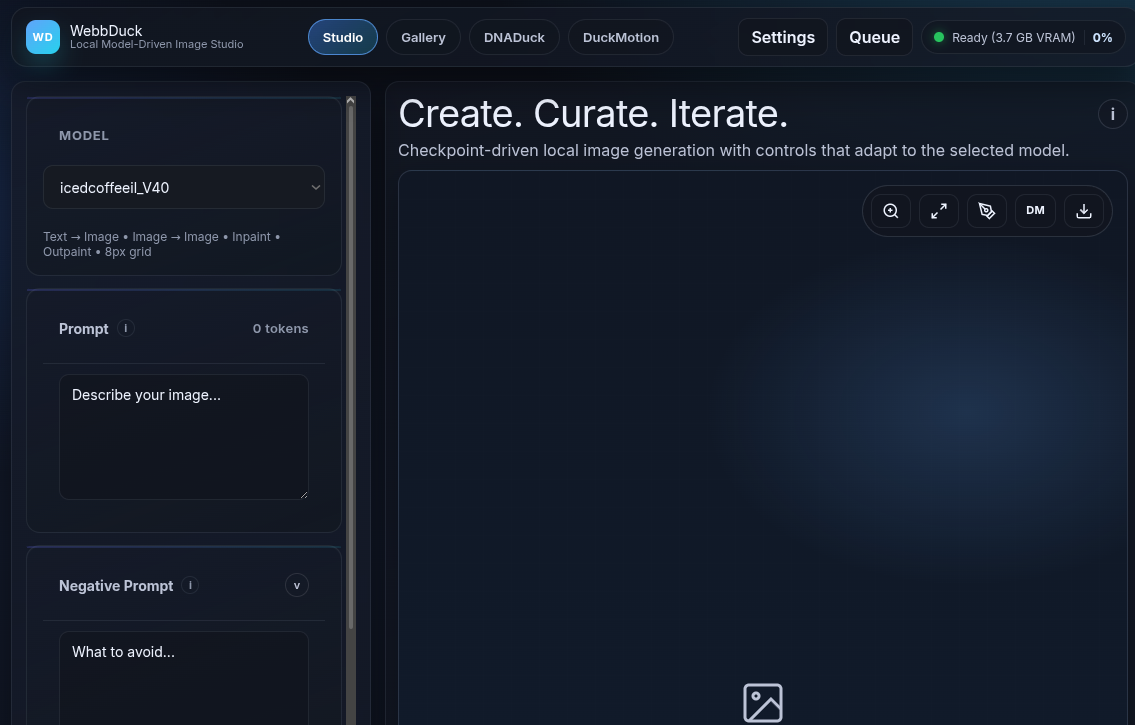Click the 0% progress indicator
The height and width of the screenshot is (725, 1135).
1102,38
